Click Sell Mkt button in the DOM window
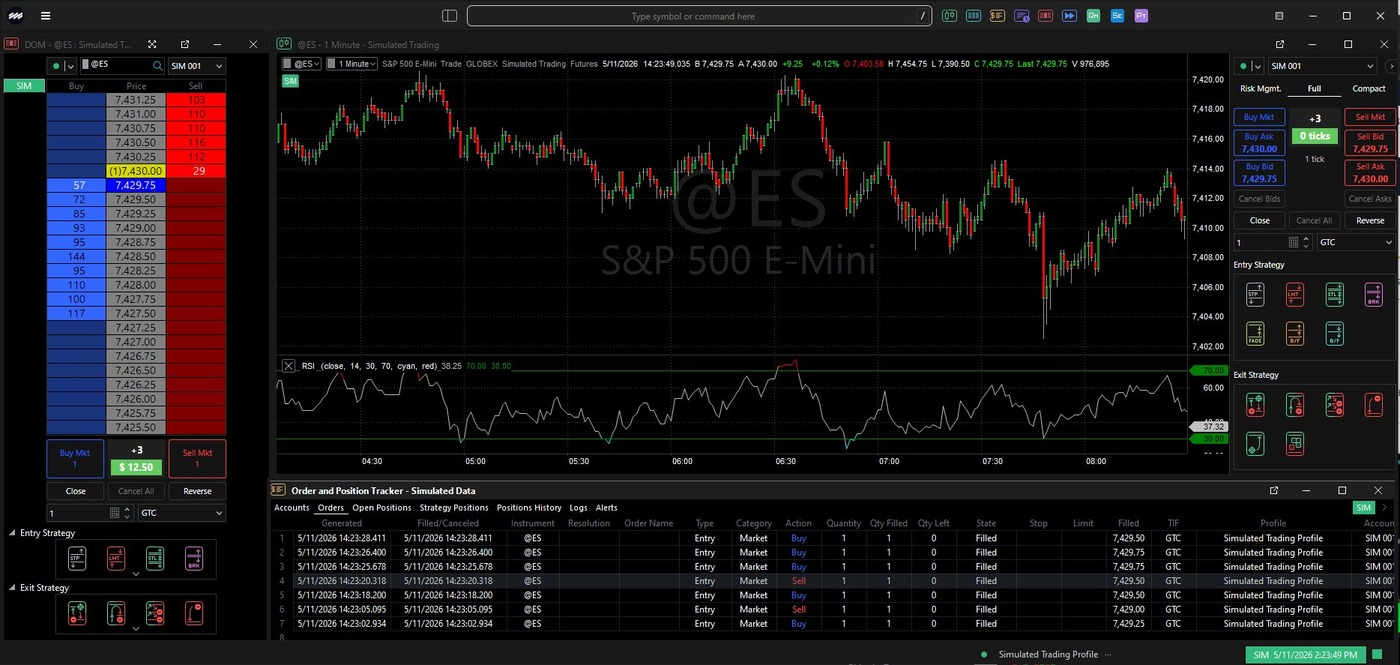Viewport: 1400px width, 665px height. (197, 459)
